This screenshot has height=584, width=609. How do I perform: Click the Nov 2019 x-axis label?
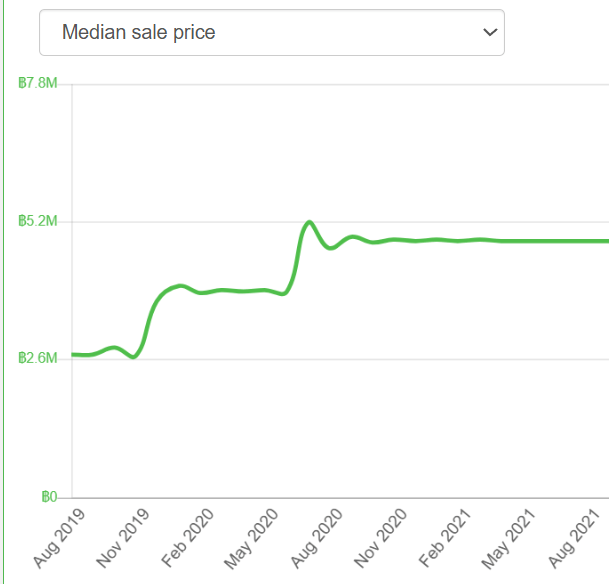[124, 538]
